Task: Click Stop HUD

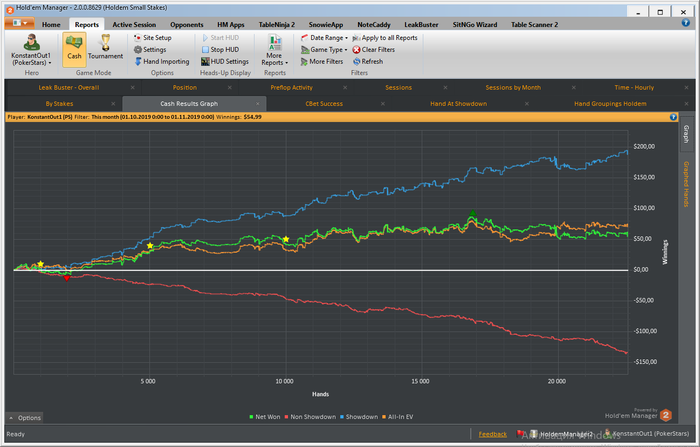Action: pos(221,50)
